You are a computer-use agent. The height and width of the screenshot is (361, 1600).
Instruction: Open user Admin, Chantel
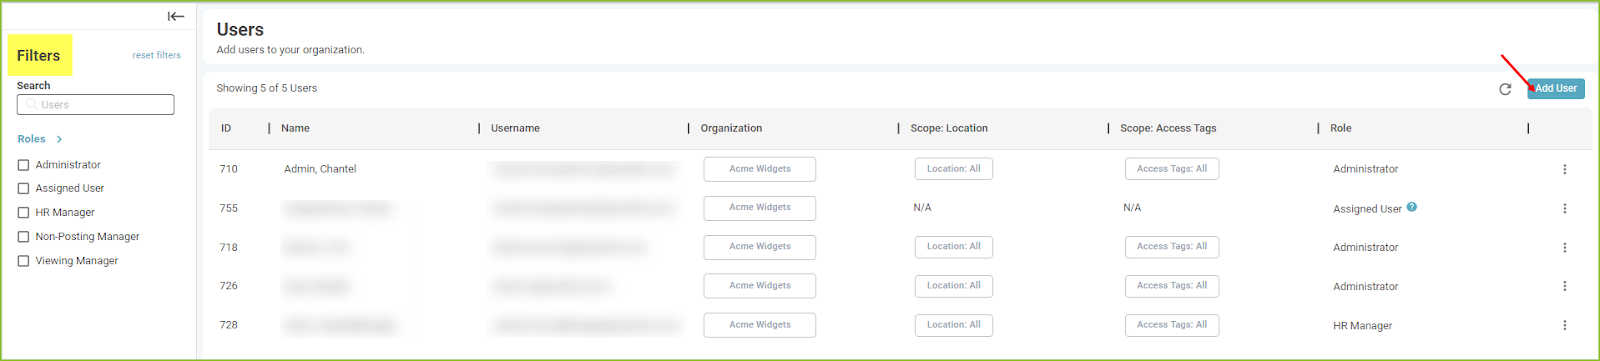click(320, 169)
